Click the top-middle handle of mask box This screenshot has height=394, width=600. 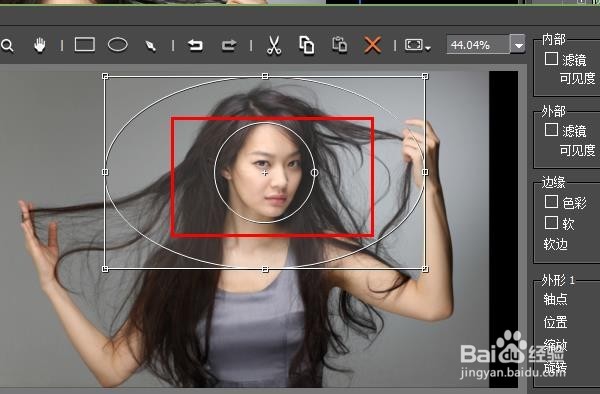[x=265, y=77]
